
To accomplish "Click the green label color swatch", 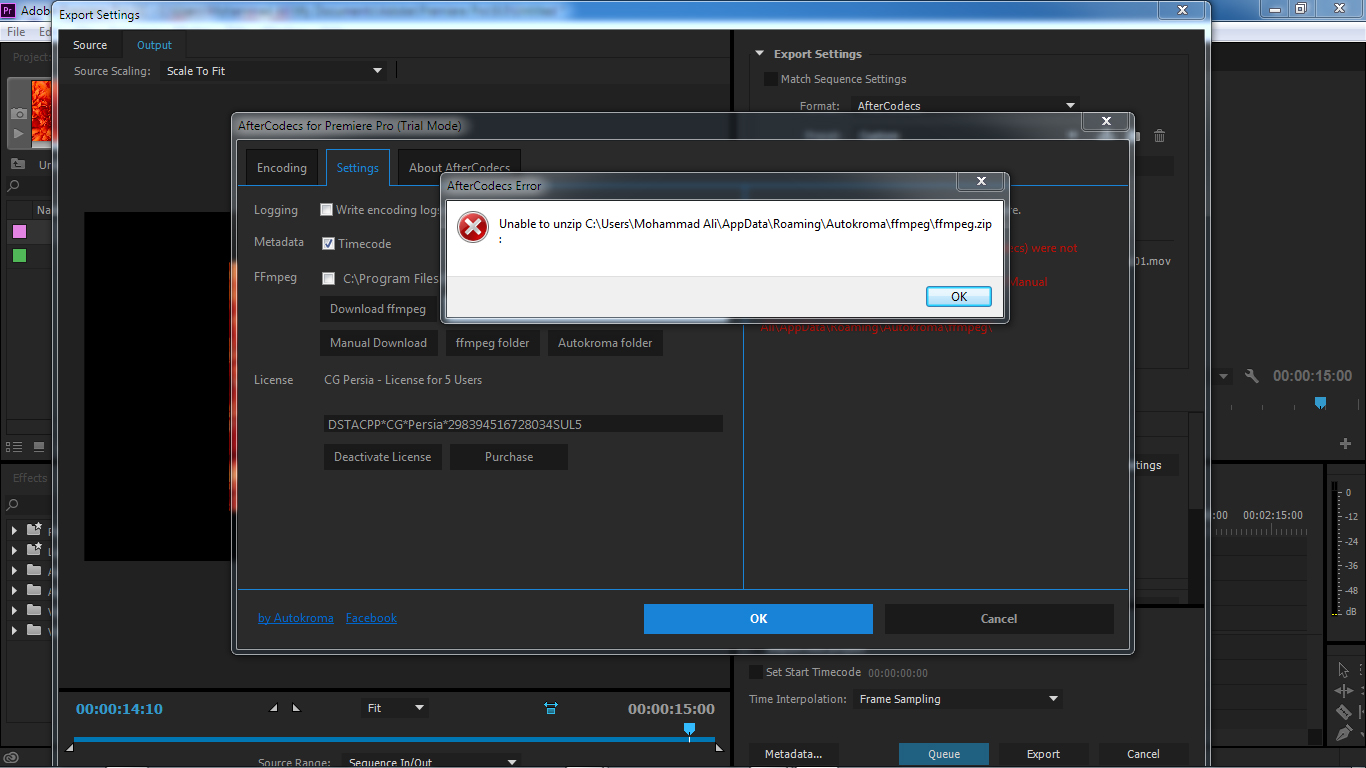I will coord(19,256).
